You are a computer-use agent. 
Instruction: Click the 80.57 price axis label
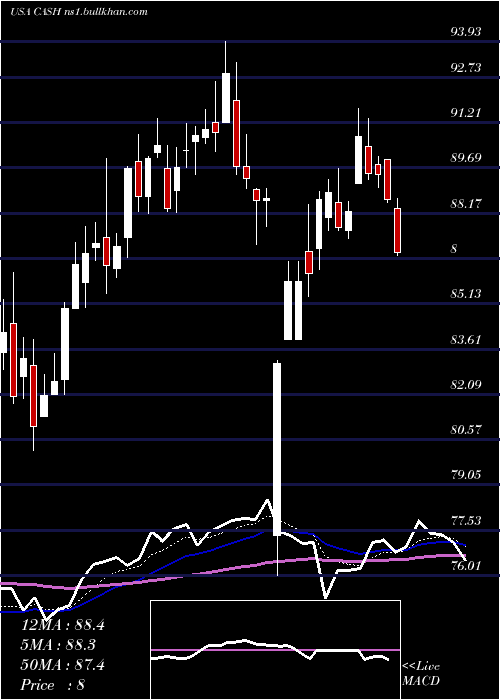[465, 430]
